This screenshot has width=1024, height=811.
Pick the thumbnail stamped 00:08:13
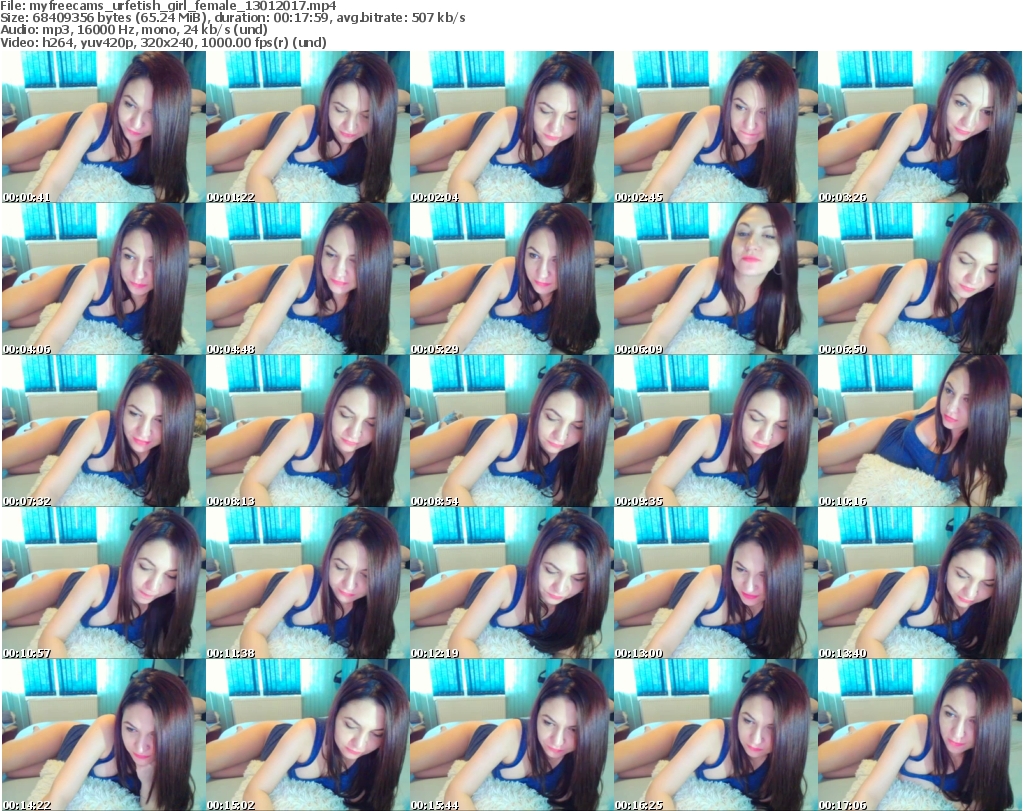308,431
